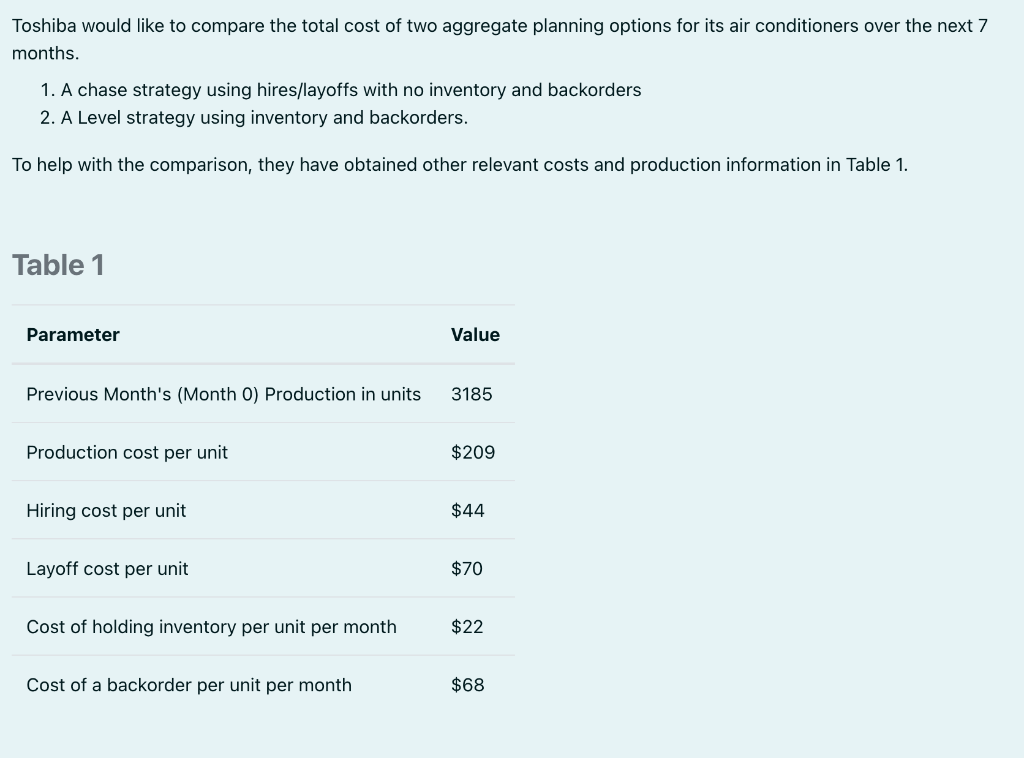
Task: Click the sentence mentioning Table 1 information
Action: click(x=460, y=165)
